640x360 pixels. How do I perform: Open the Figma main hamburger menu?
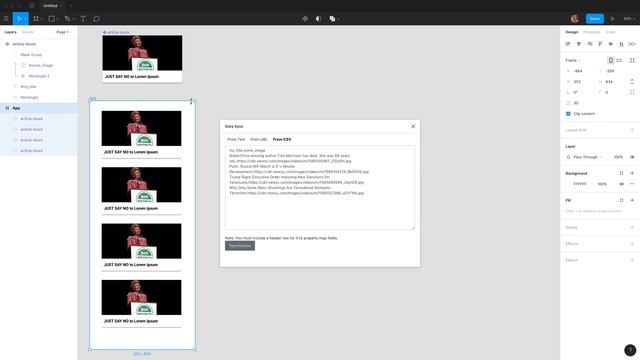tap(6, 19)
